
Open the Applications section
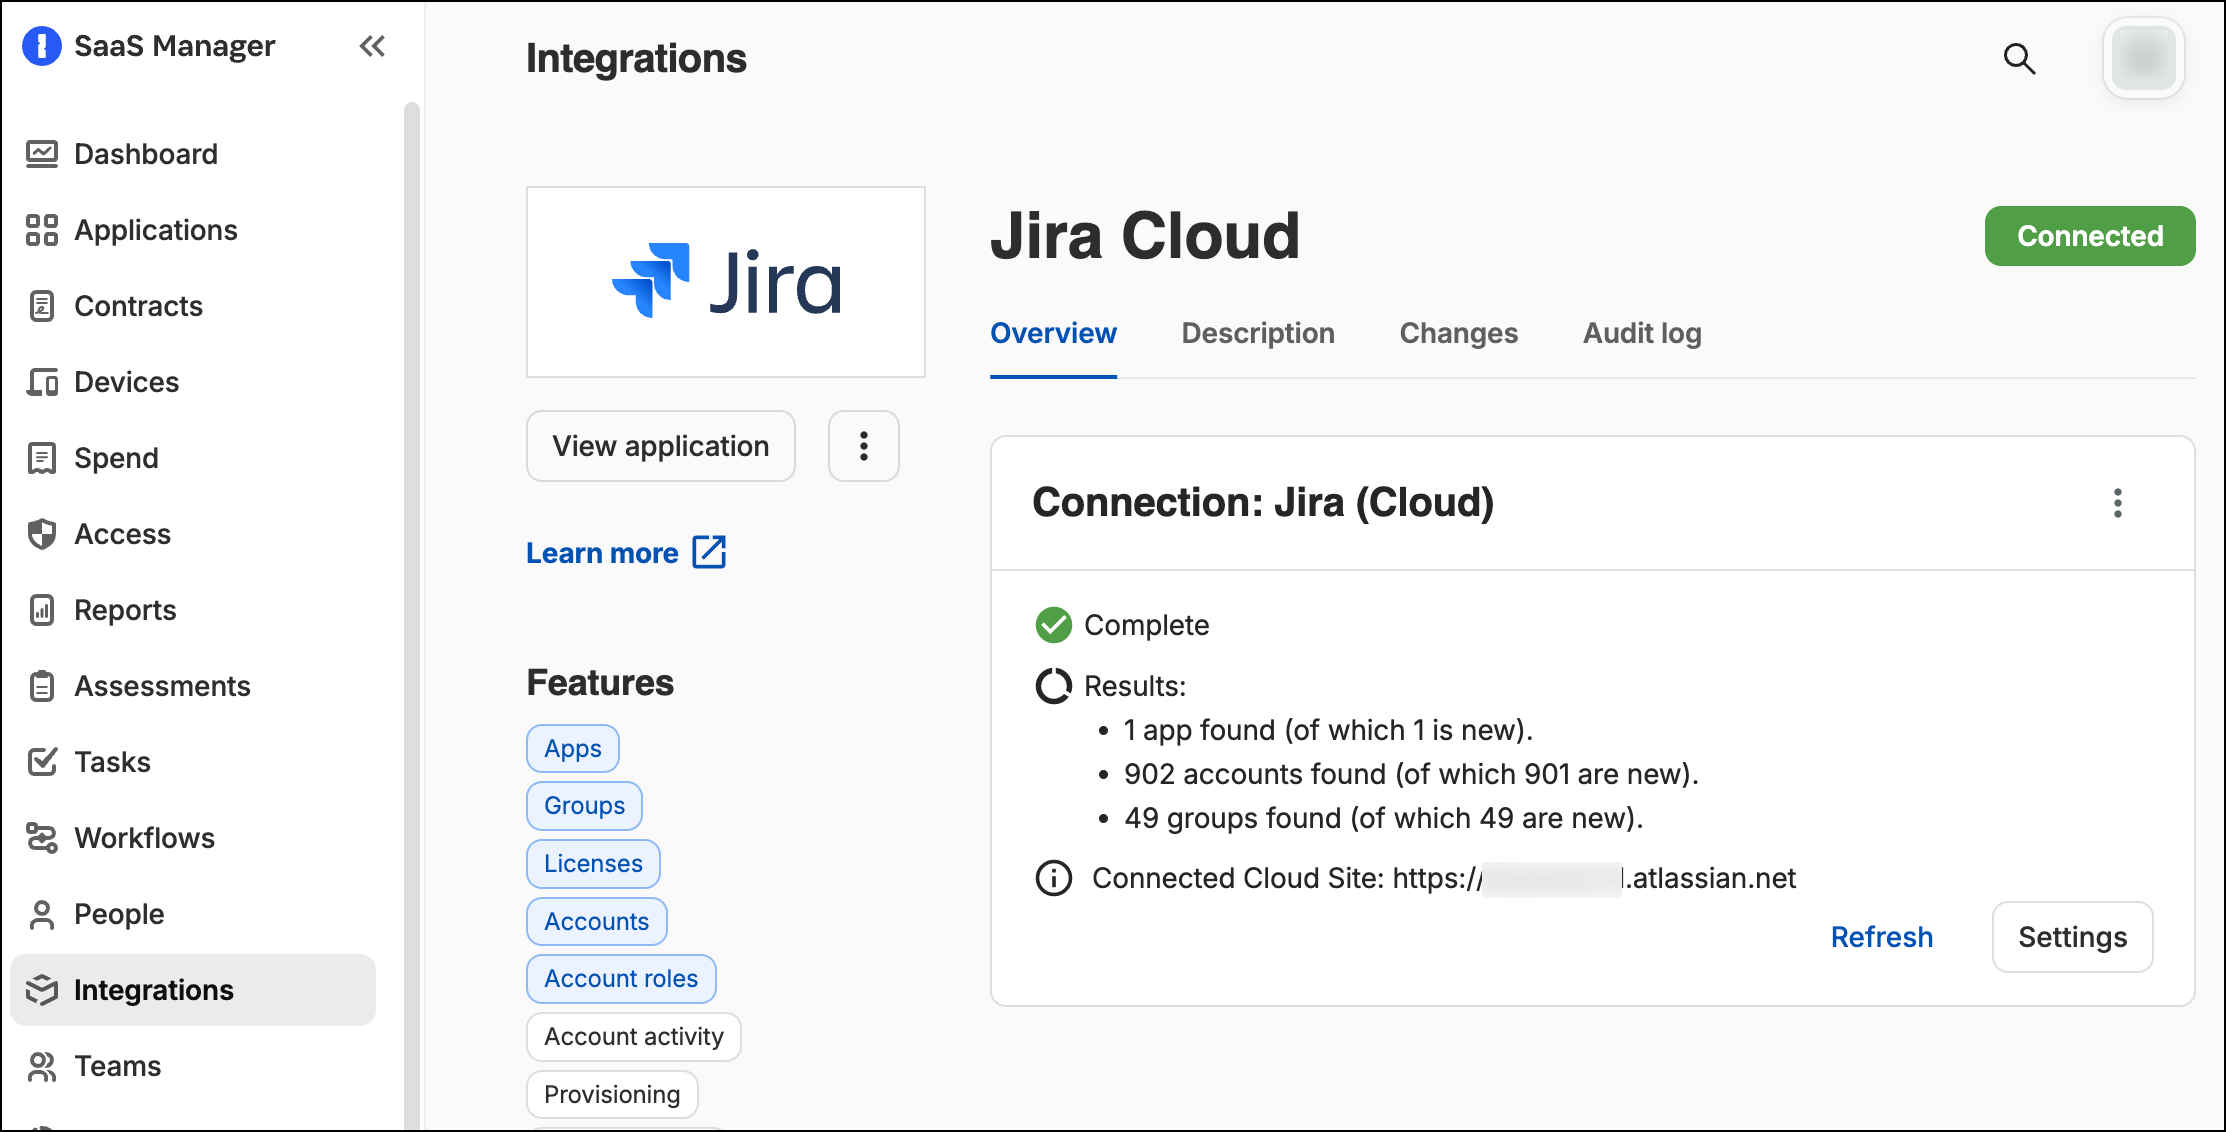pos(156,230)
